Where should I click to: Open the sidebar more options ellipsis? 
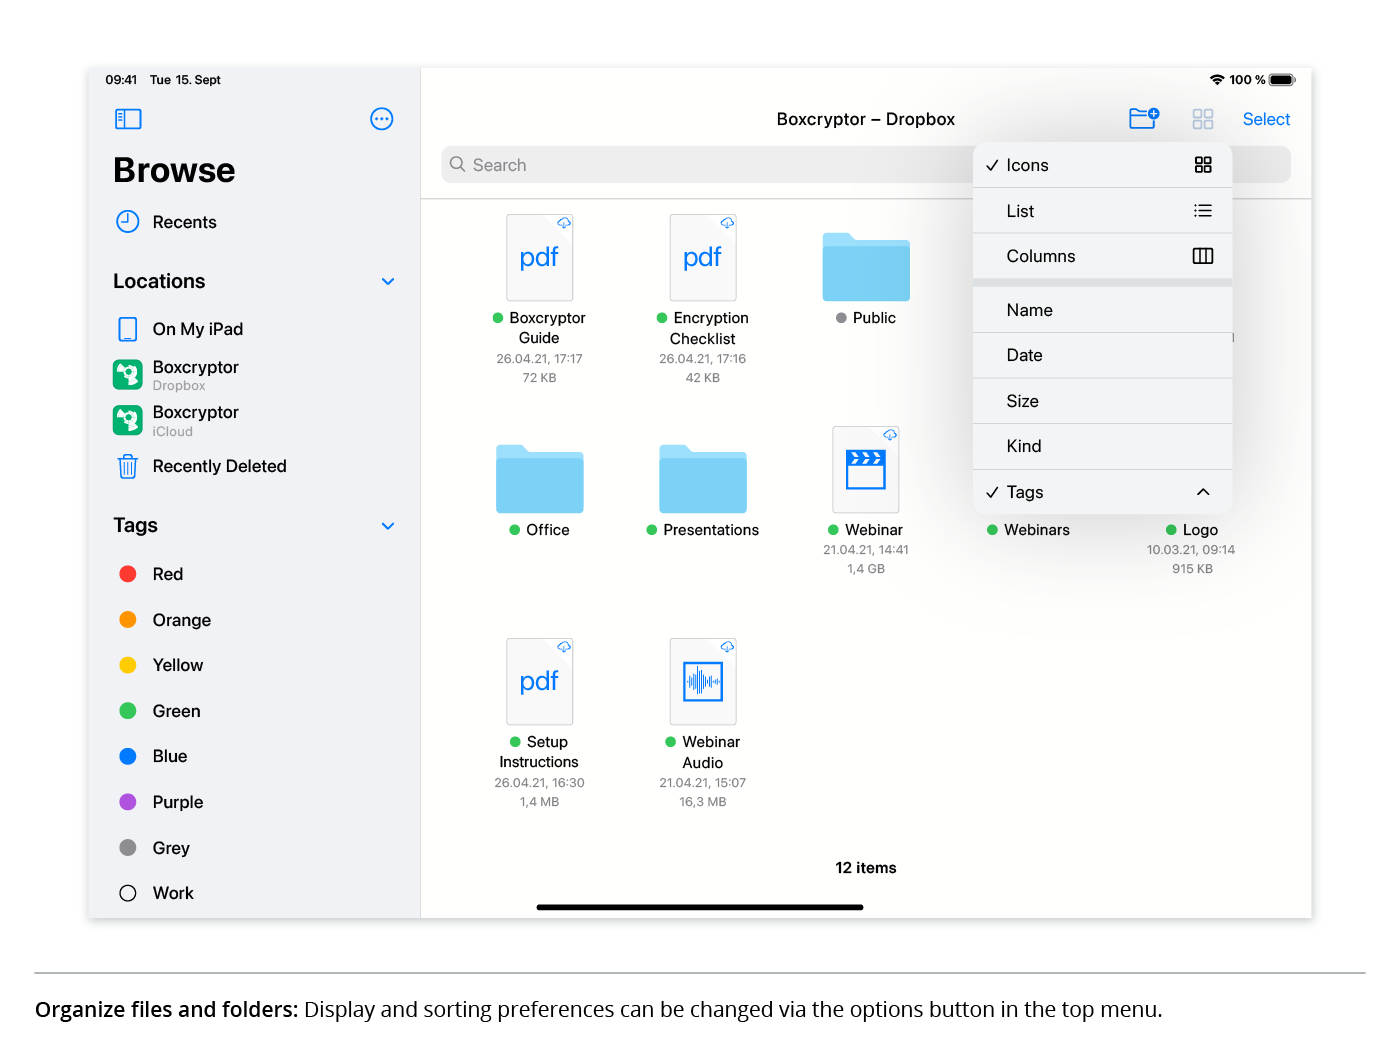tap(381, 119)
